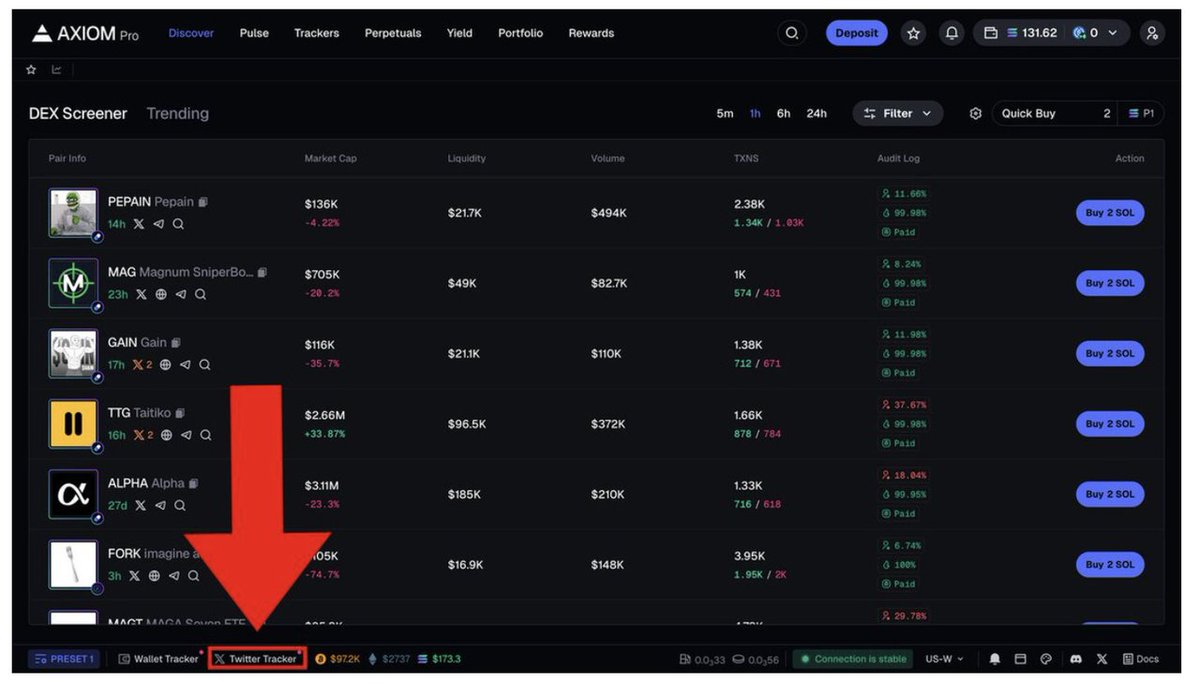
Task: Open Wallet Tracker in bottom bar
Action: [158, 659]
